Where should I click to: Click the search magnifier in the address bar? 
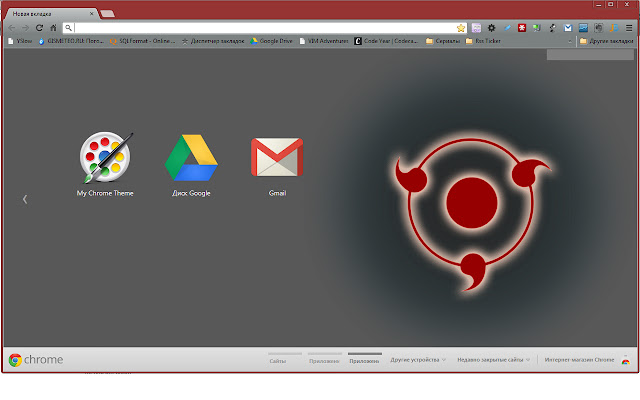tap(69, 28)
